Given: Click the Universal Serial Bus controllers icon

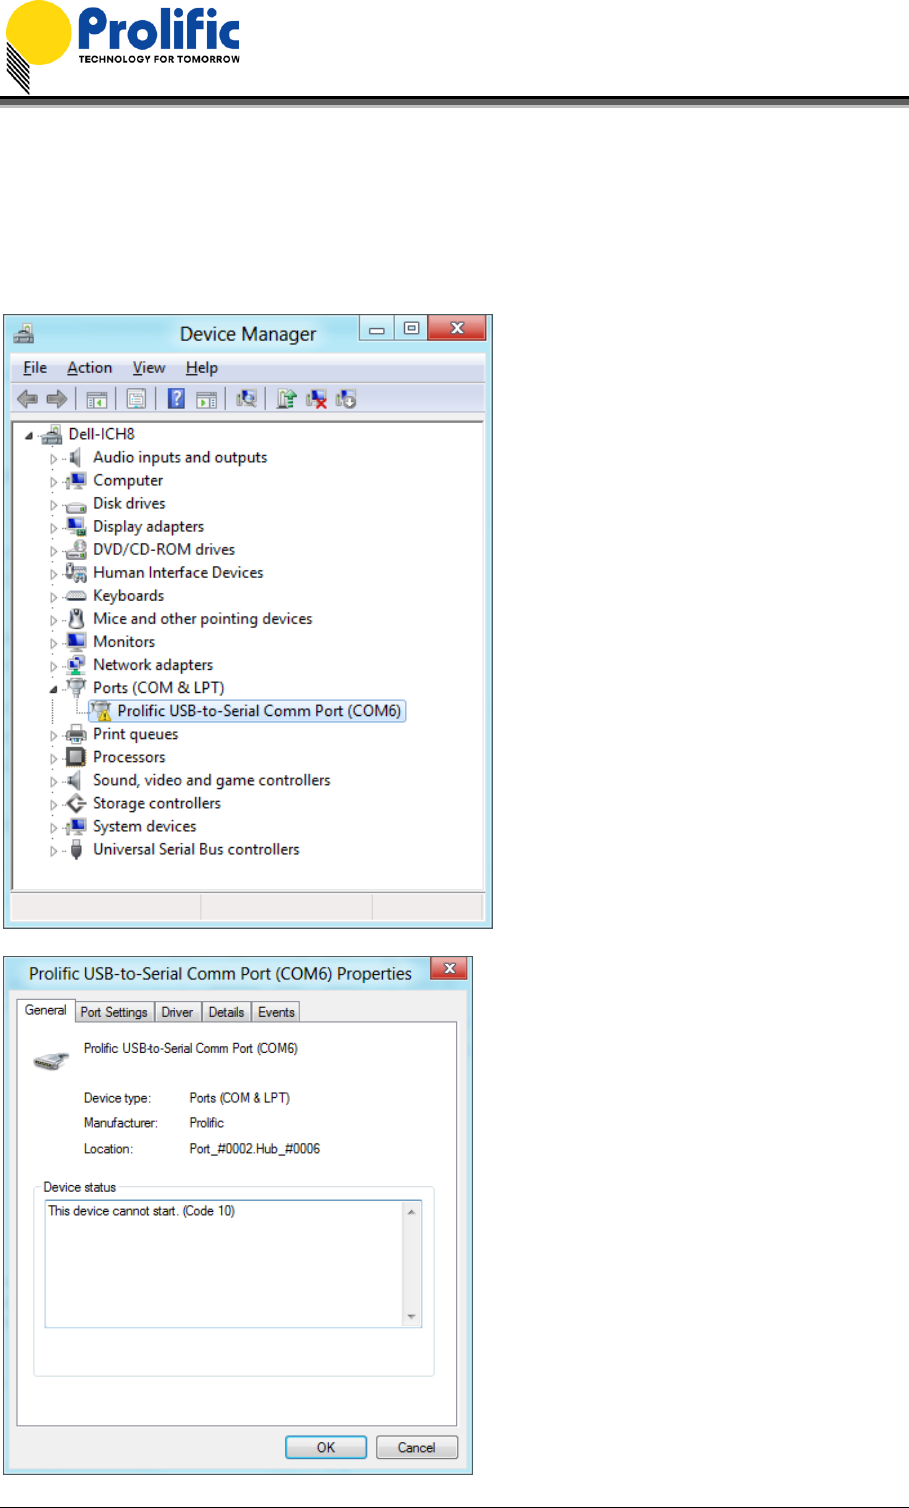Looking at the screenshot, I should click(76, 850).
